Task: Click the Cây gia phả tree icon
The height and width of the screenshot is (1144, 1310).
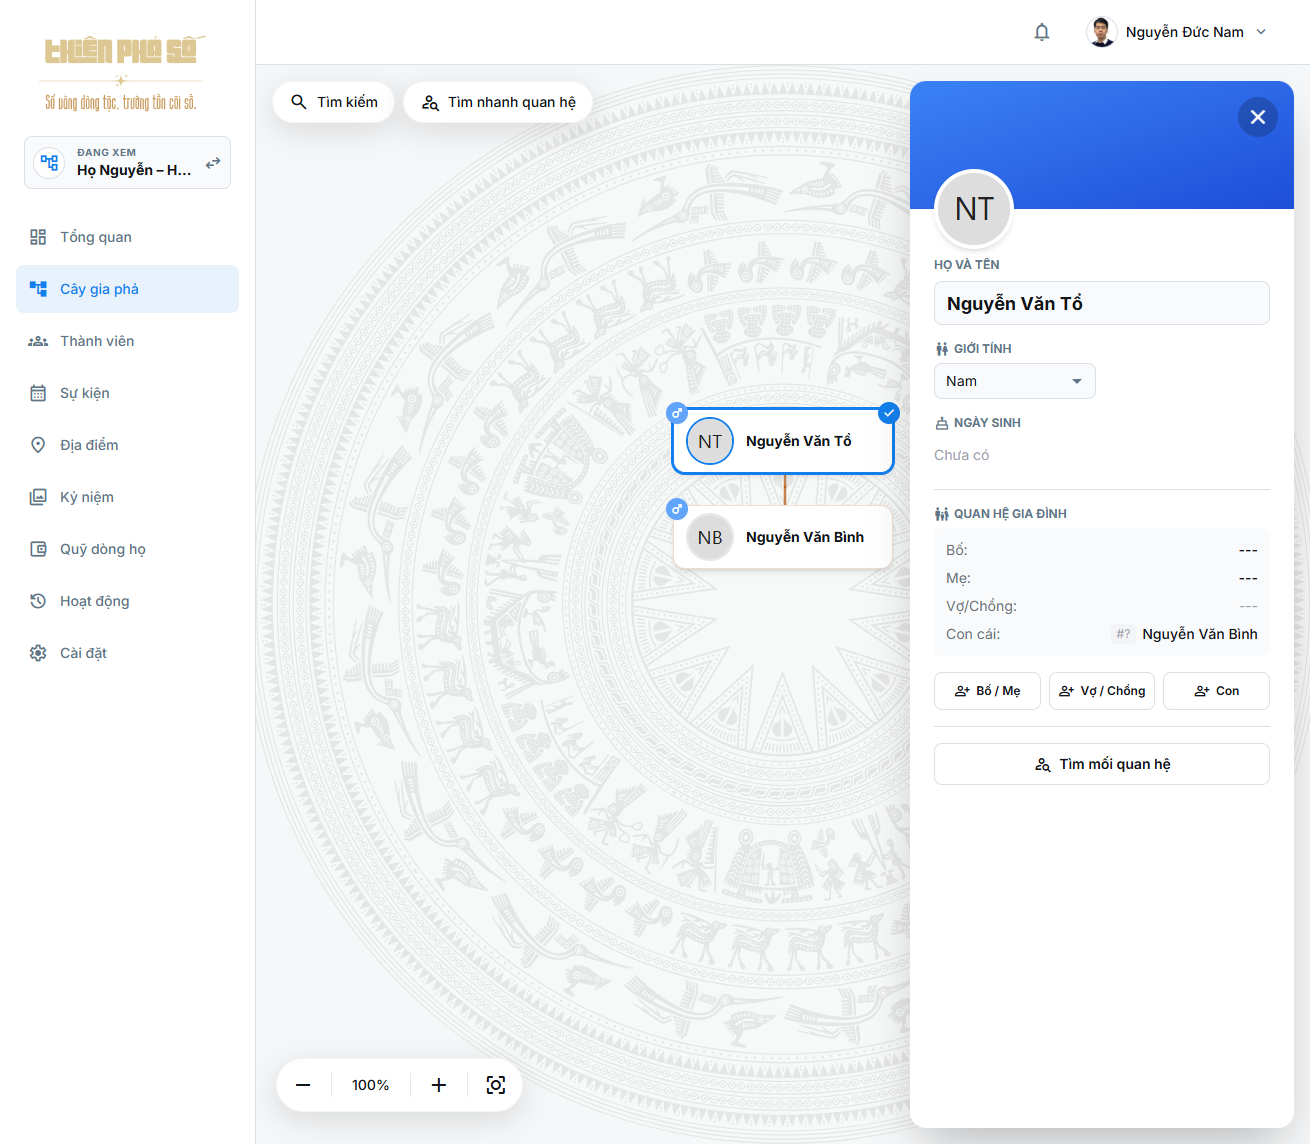Action: coord(38,289)
